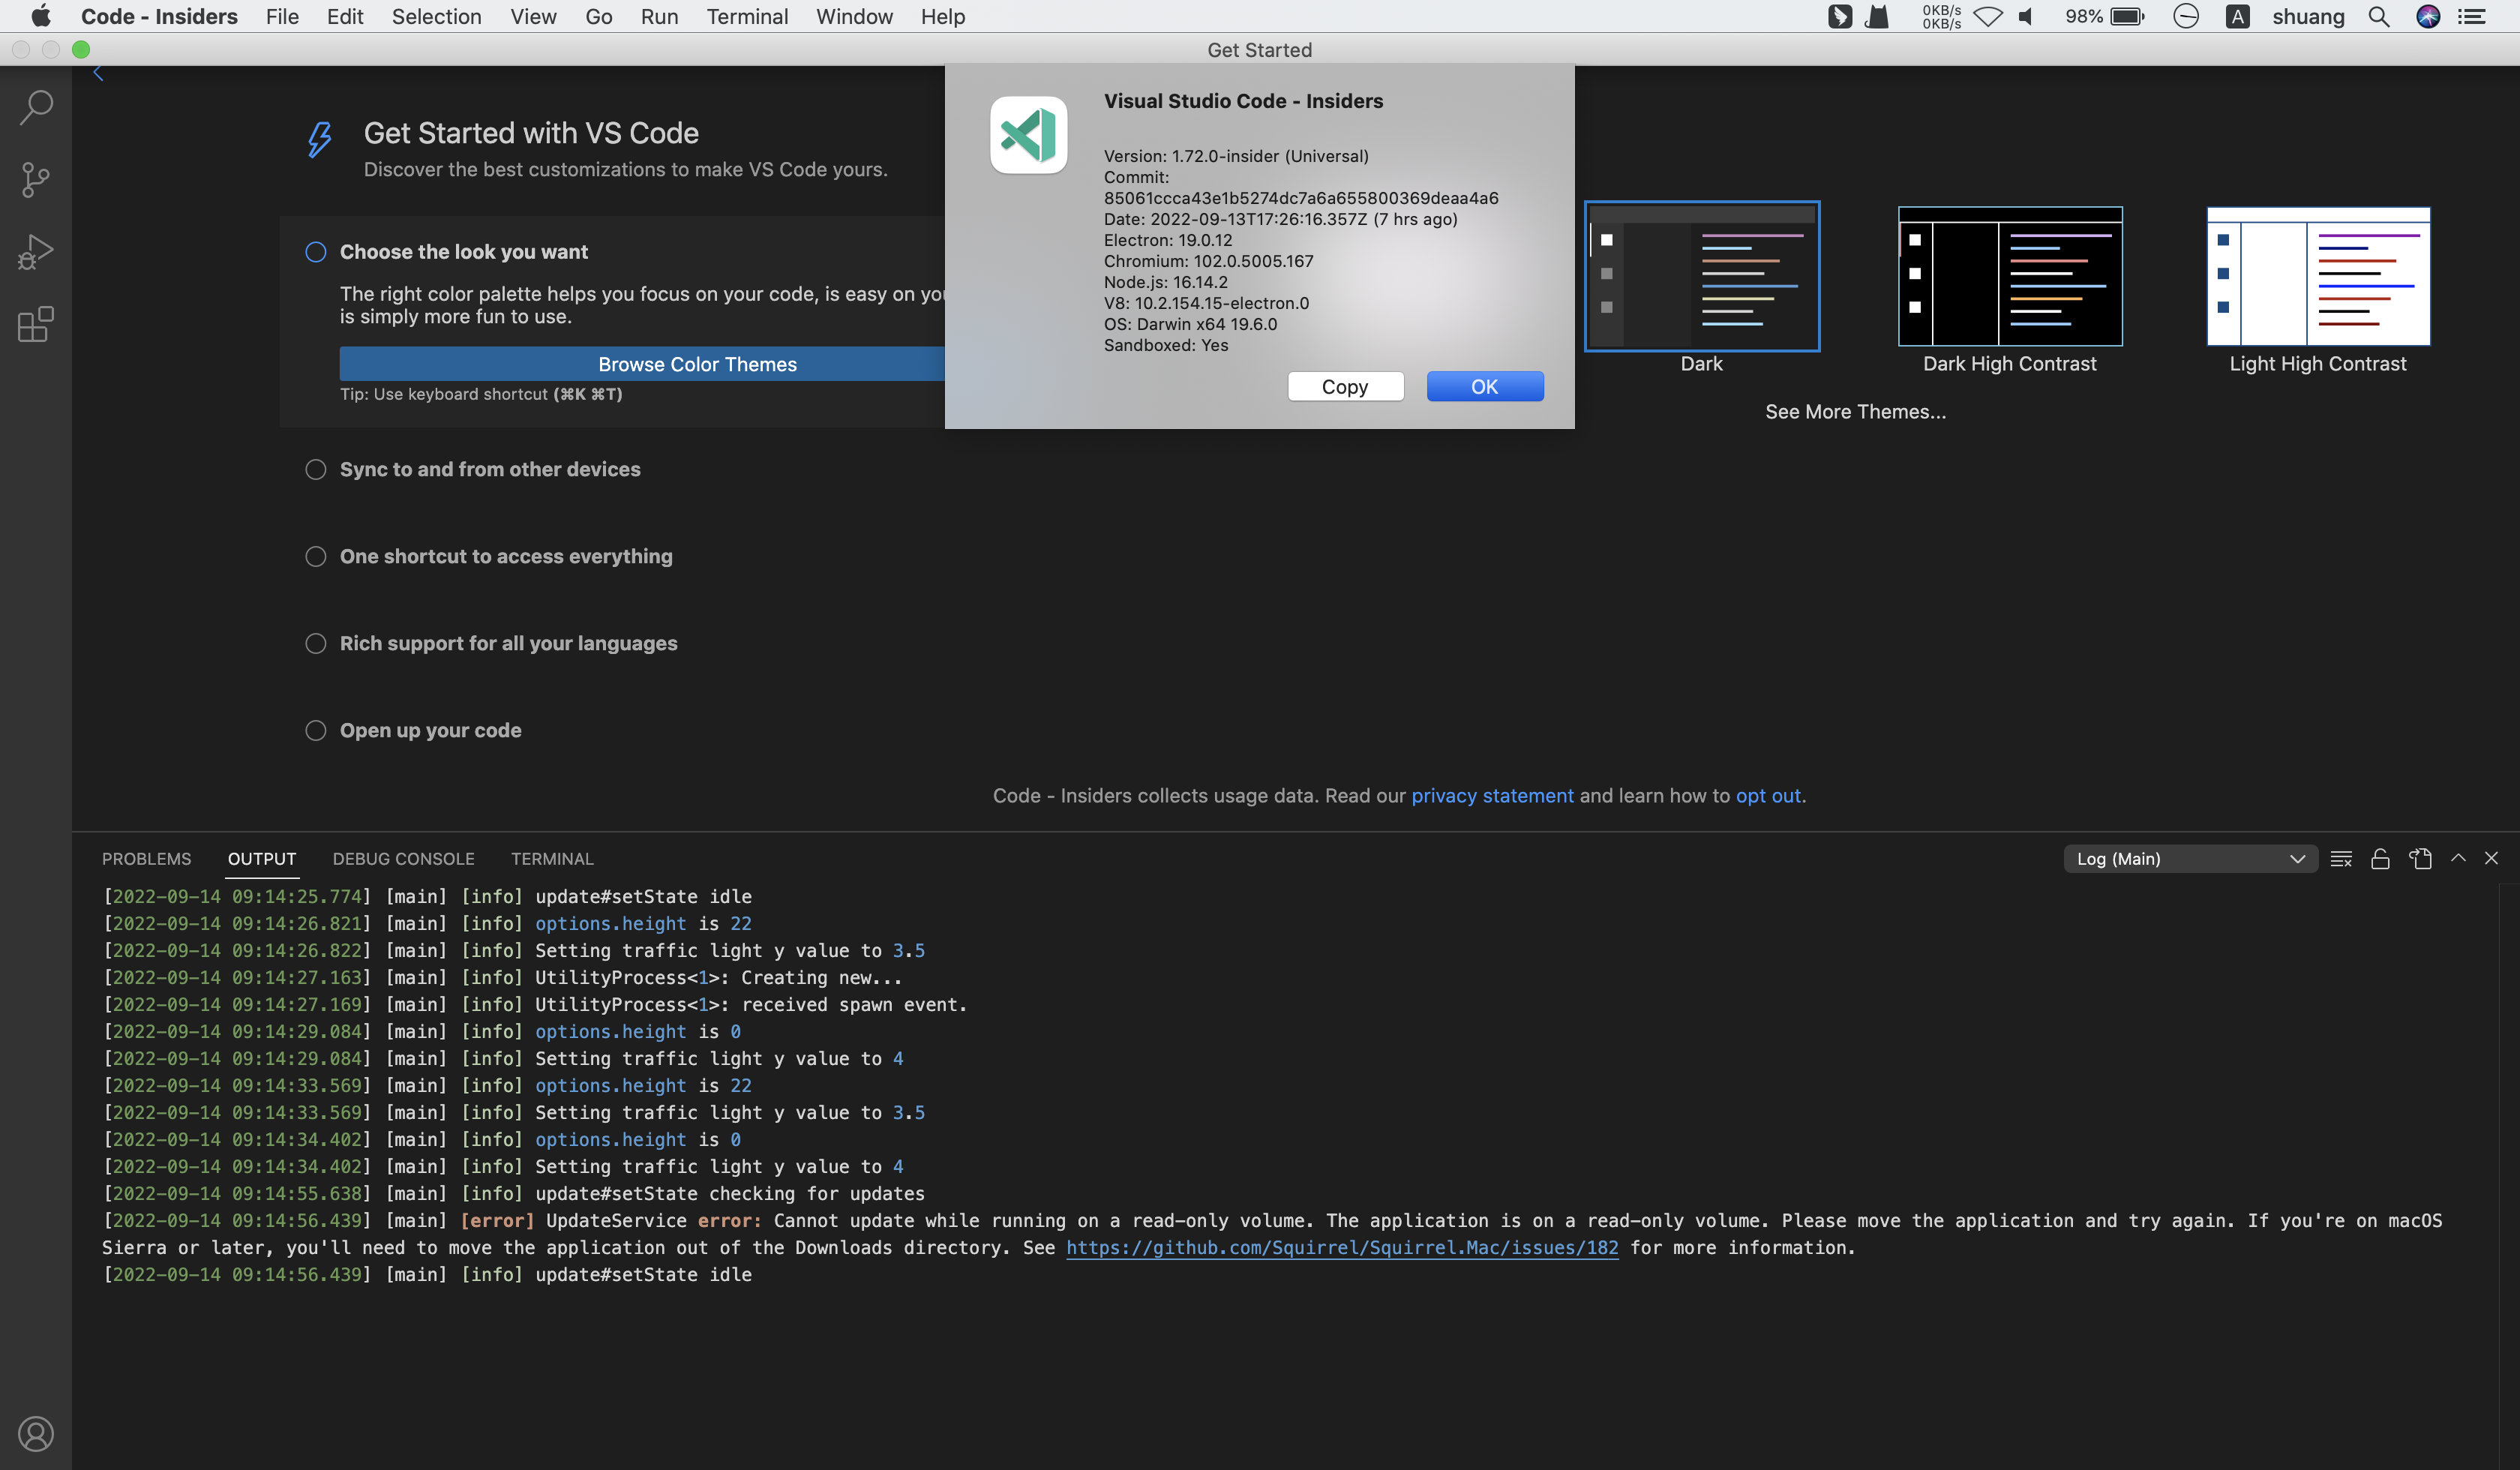Click the back arrow on the Get Started page

(98, 71)
